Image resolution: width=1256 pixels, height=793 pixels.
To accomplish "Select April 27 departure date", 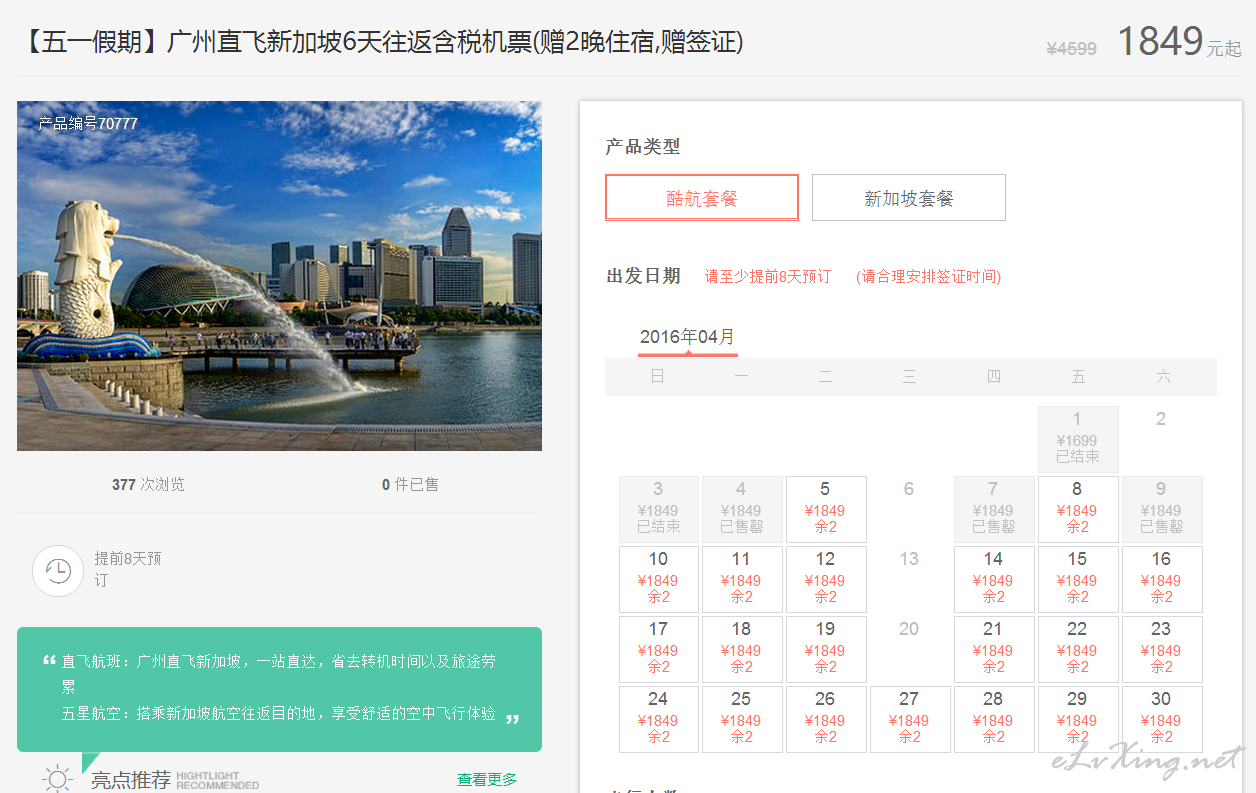I will click(910, 719).
